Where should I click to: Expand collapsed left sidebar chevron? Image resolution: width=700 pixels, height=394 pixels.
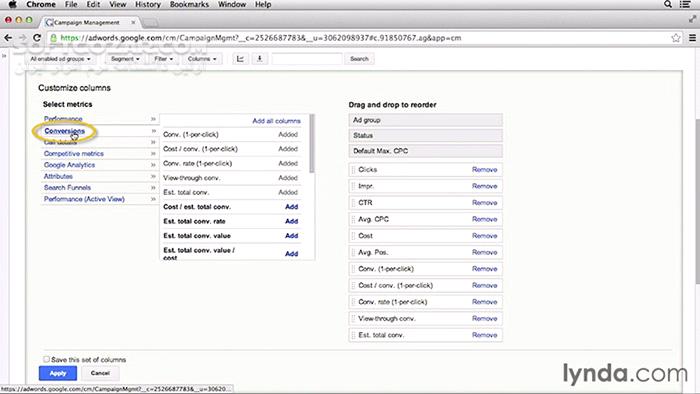(4, 56)
